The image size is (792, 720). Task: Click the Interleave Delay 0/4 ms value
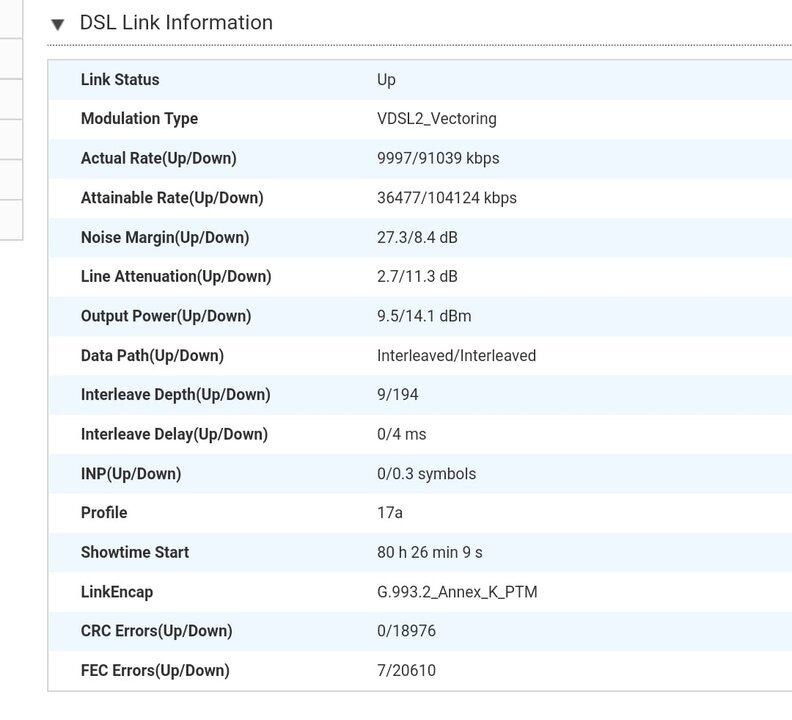pos(402,434)
